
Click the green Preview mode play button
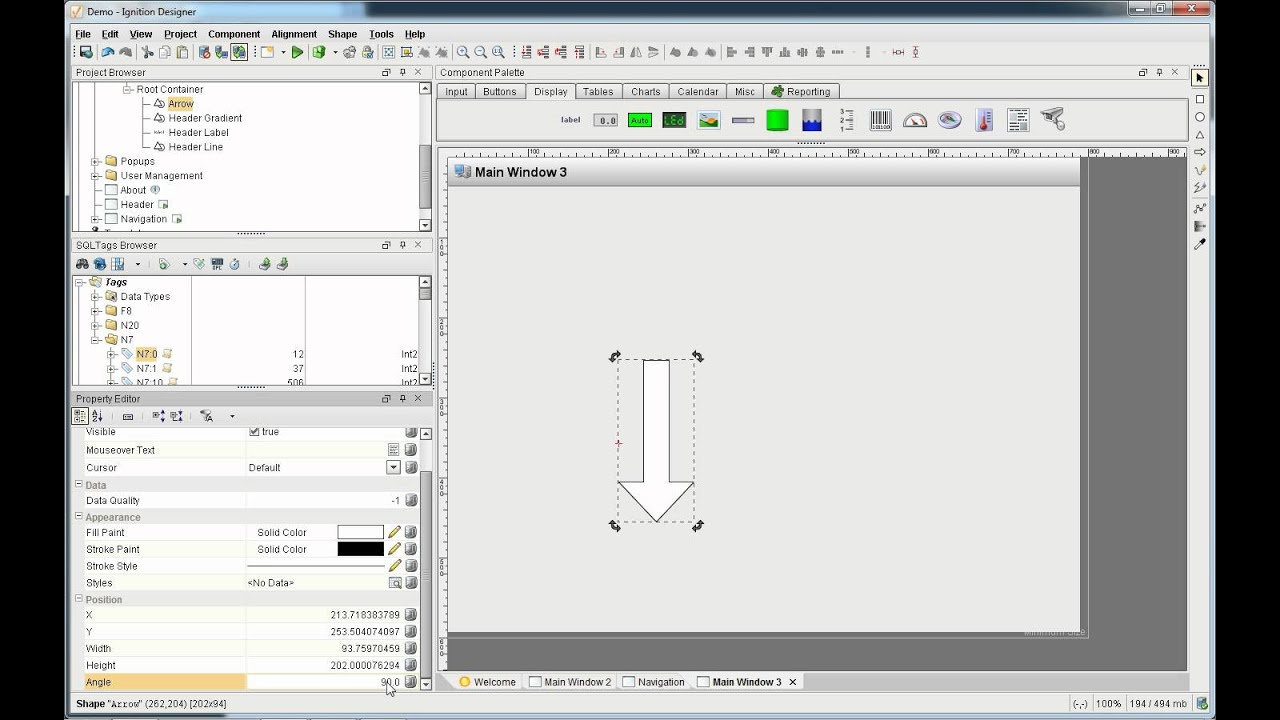[x=297, y=52]
